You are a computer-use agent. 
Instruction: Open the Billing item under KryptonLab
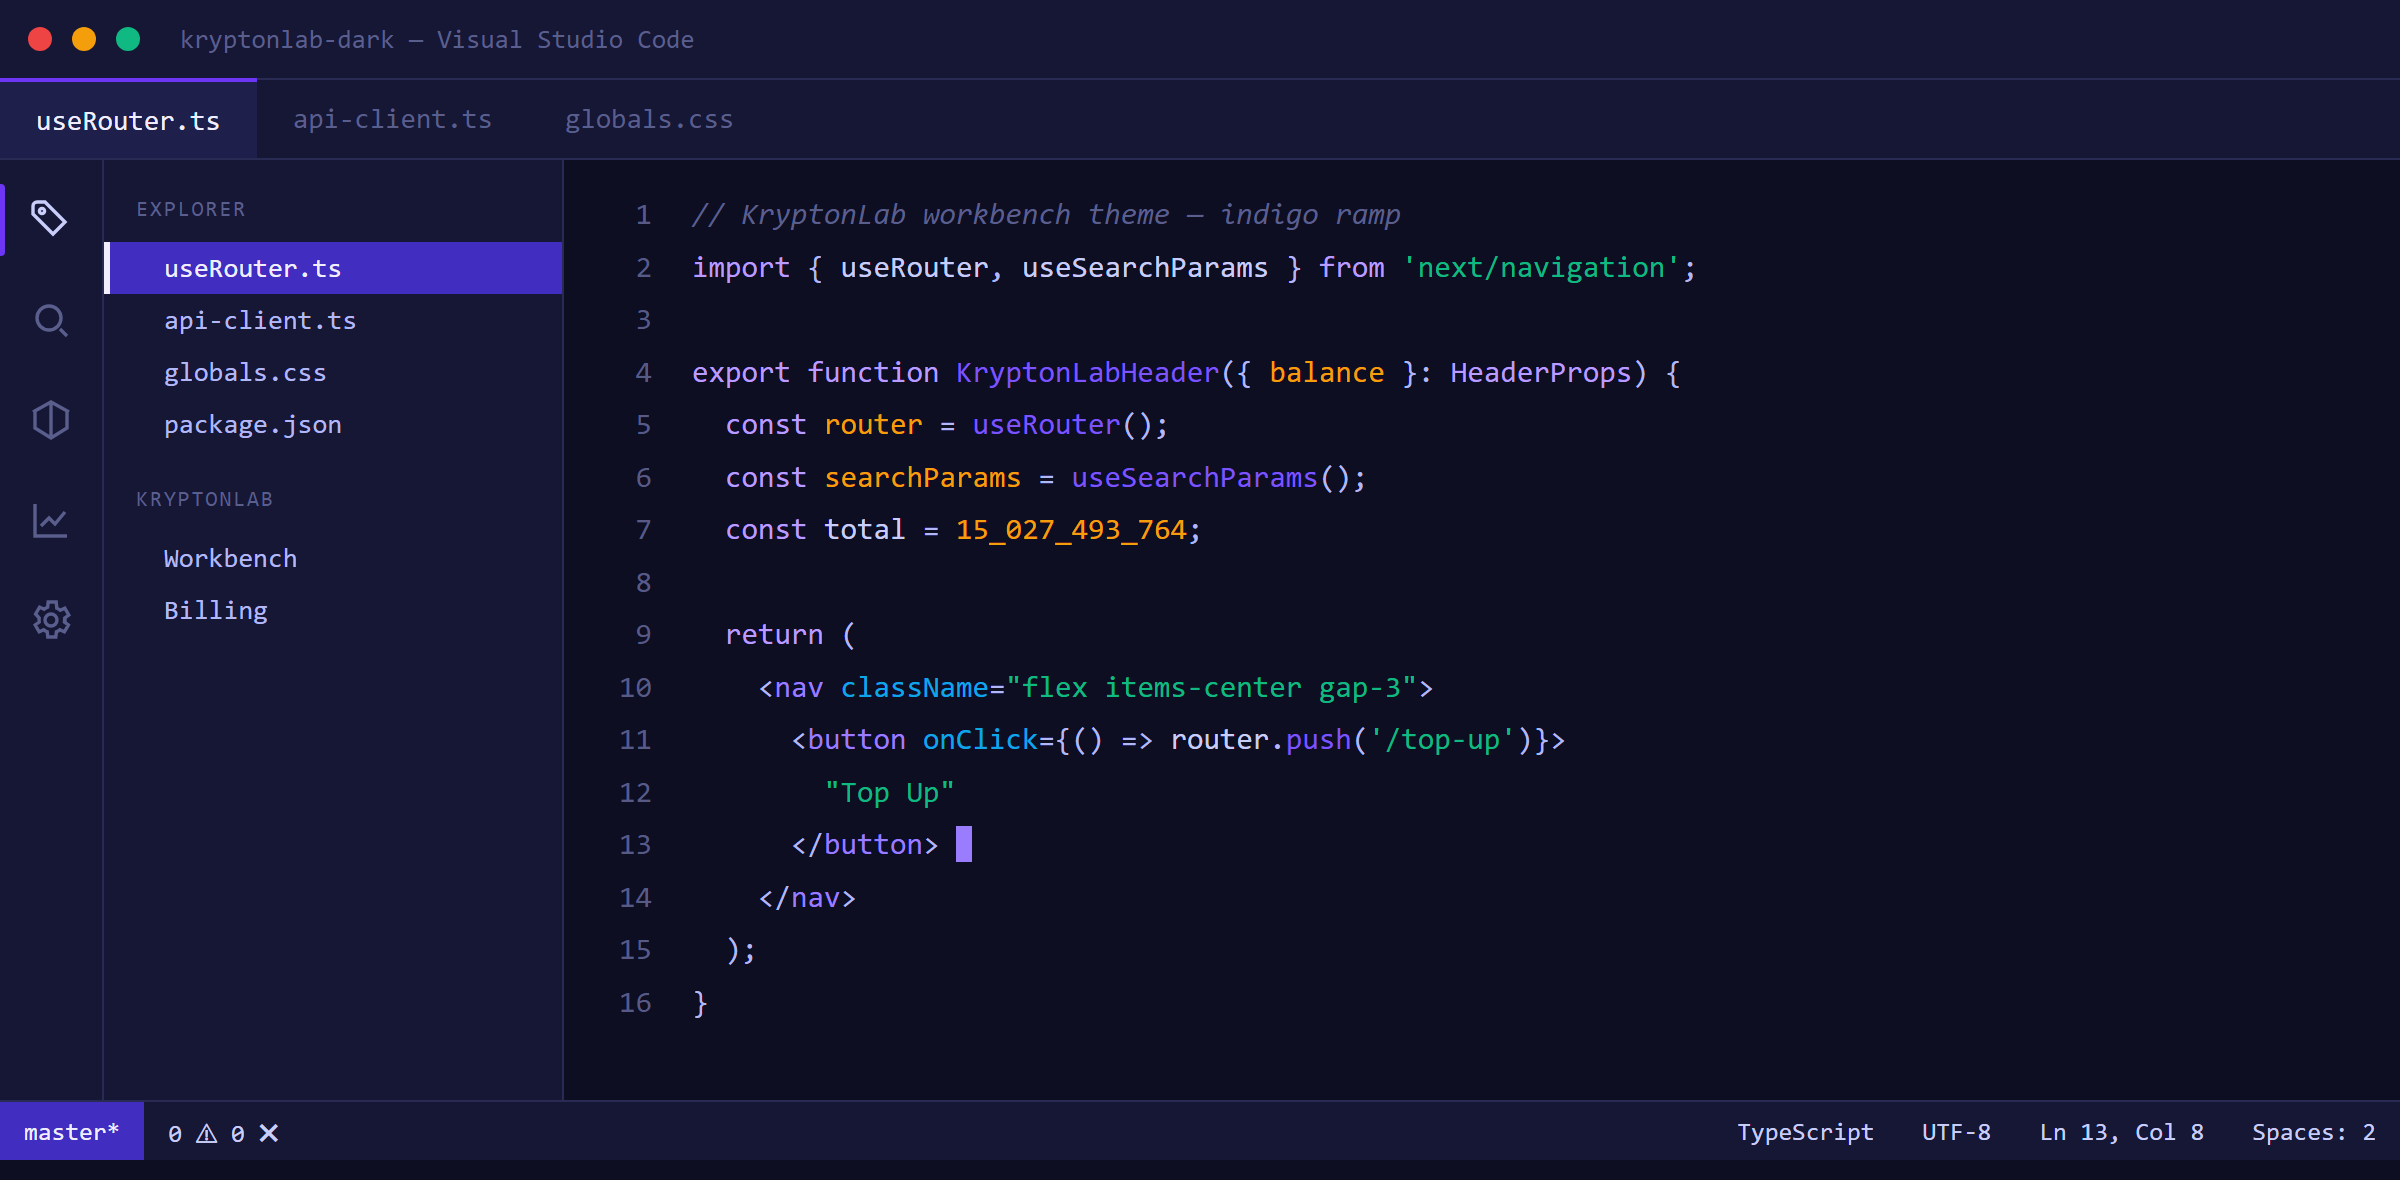(334, 610)
